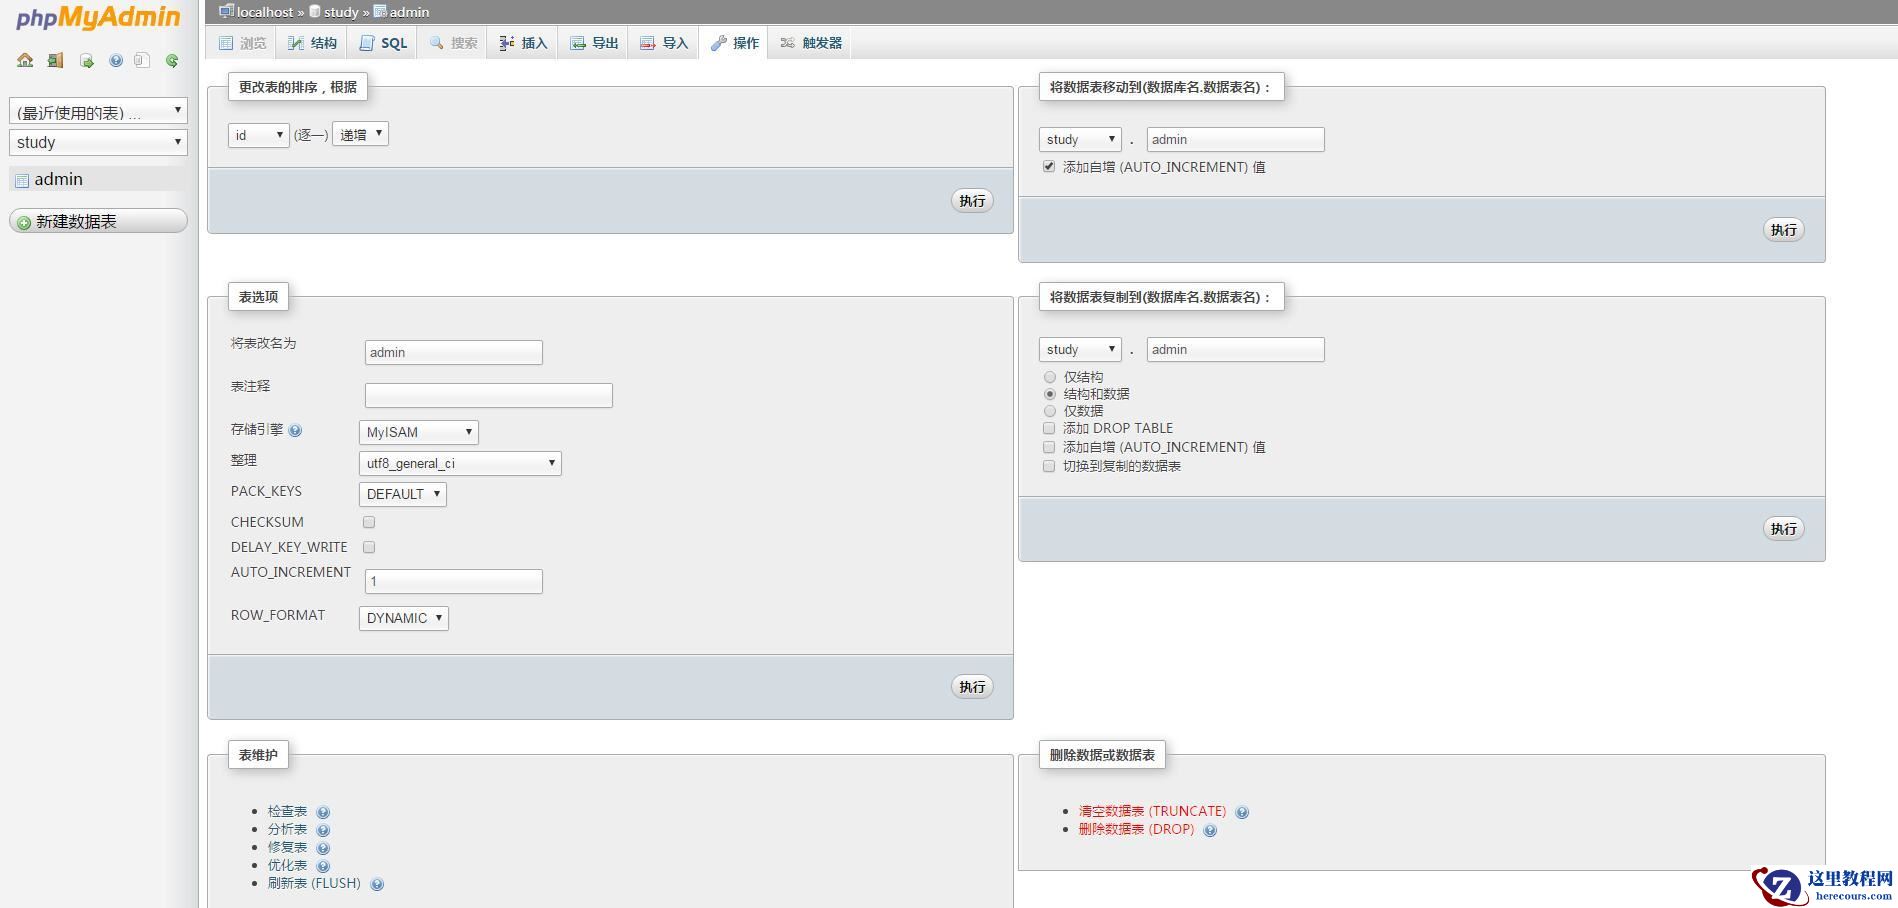Open the 最近使用的表 dropdown
Image resolution: width=1898 pixels, height=908 pixels.
pos(98,111)
